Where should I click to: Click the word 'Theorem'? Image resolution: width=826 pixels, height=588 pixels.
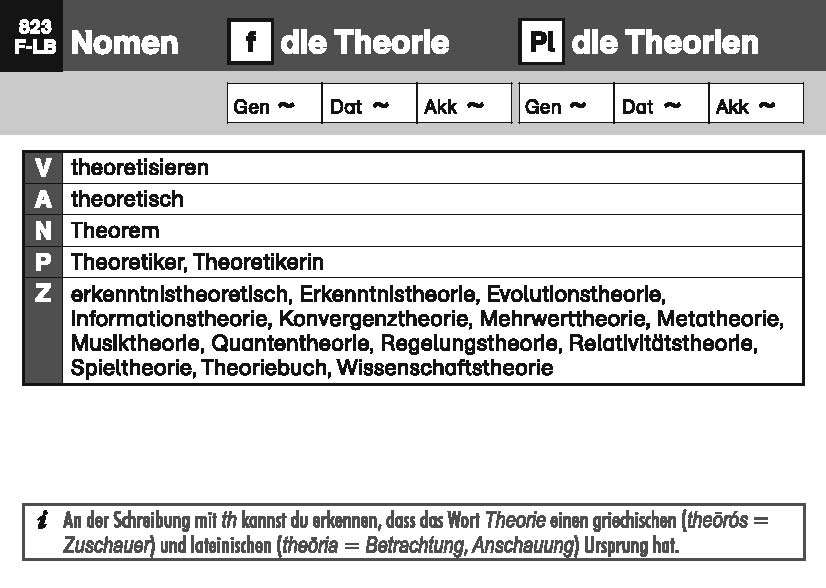coord(115,231)
